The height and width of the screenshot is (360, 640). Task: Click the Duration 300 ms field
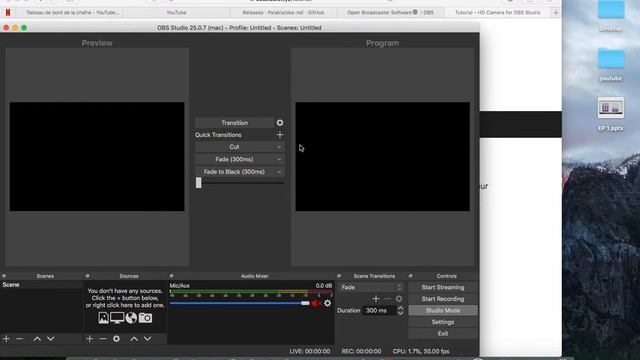tap(379, 311)
